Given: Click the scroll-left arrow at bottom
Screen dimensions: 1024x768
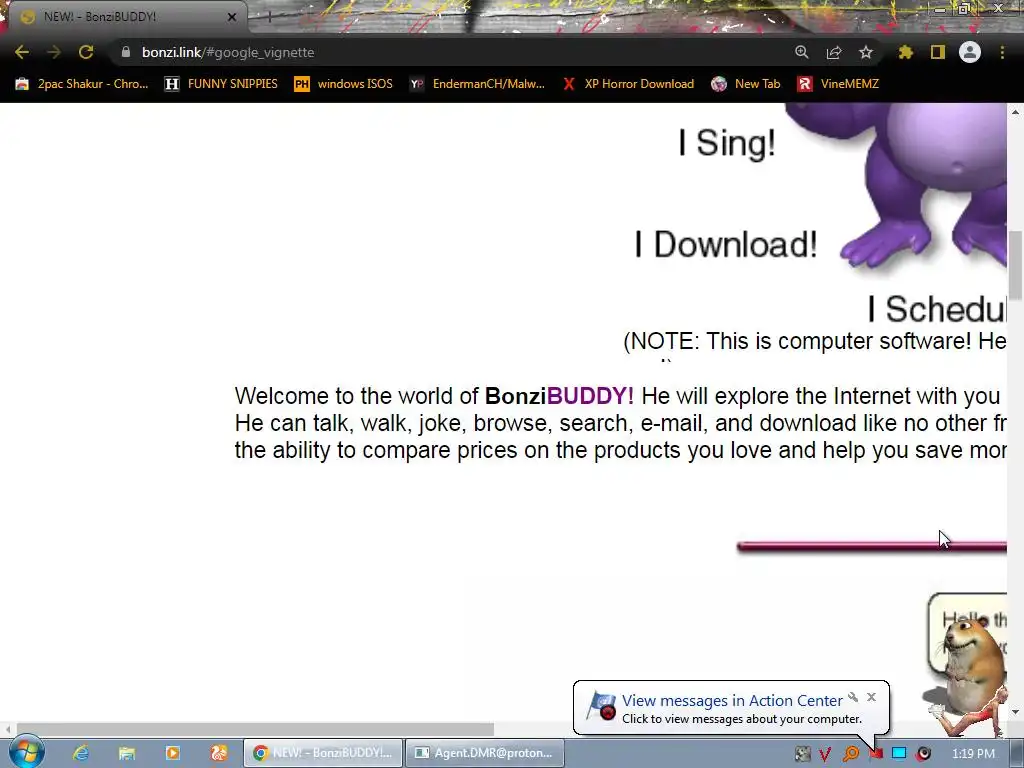Looking at the screenshot, I should pos(7,729).
